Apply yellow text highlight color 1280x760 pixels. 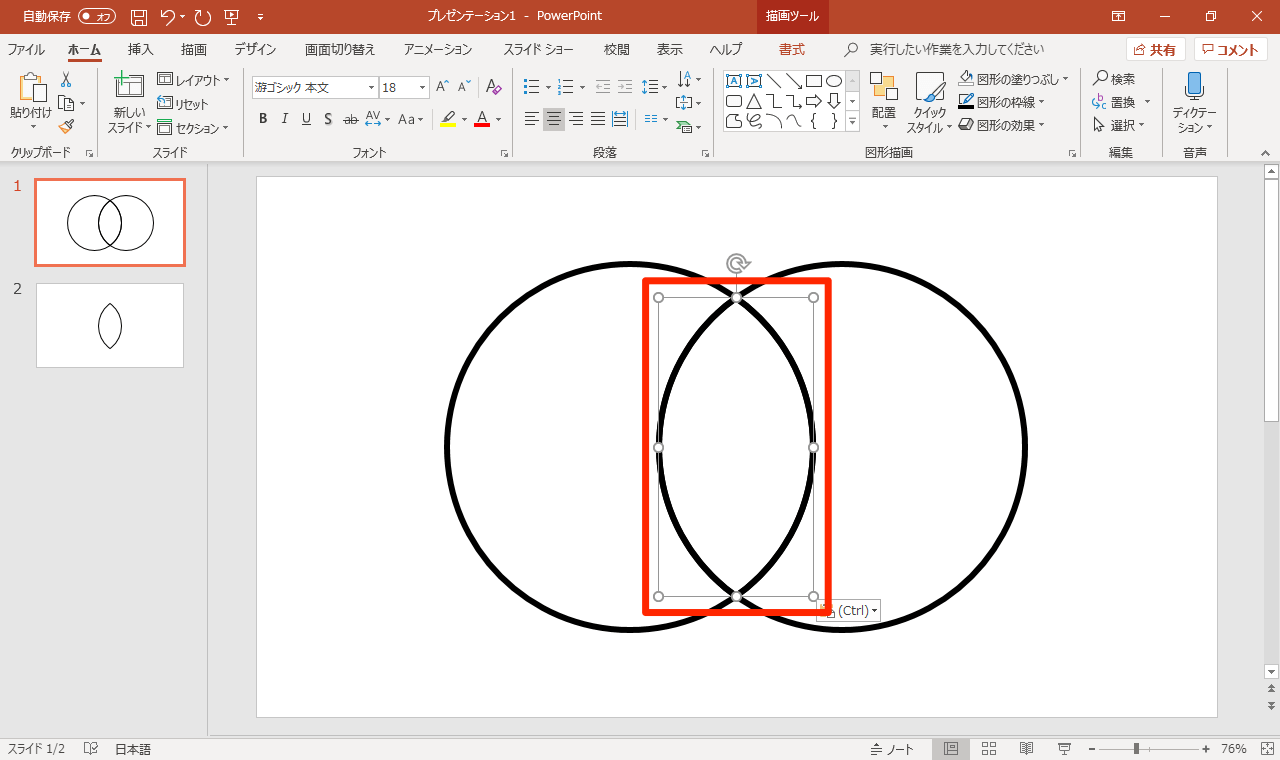coord(448,119)
